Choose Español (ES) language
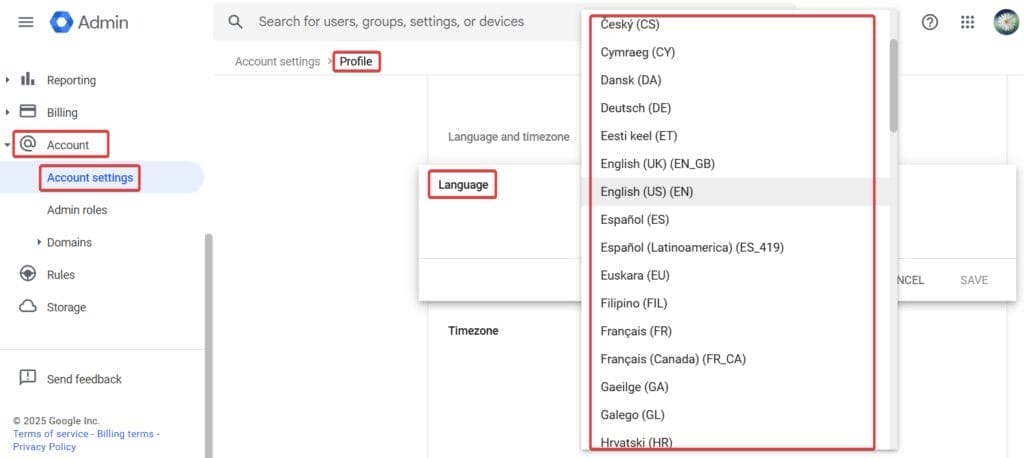The height and width of the screenshot is (458, 1024). 735,220
